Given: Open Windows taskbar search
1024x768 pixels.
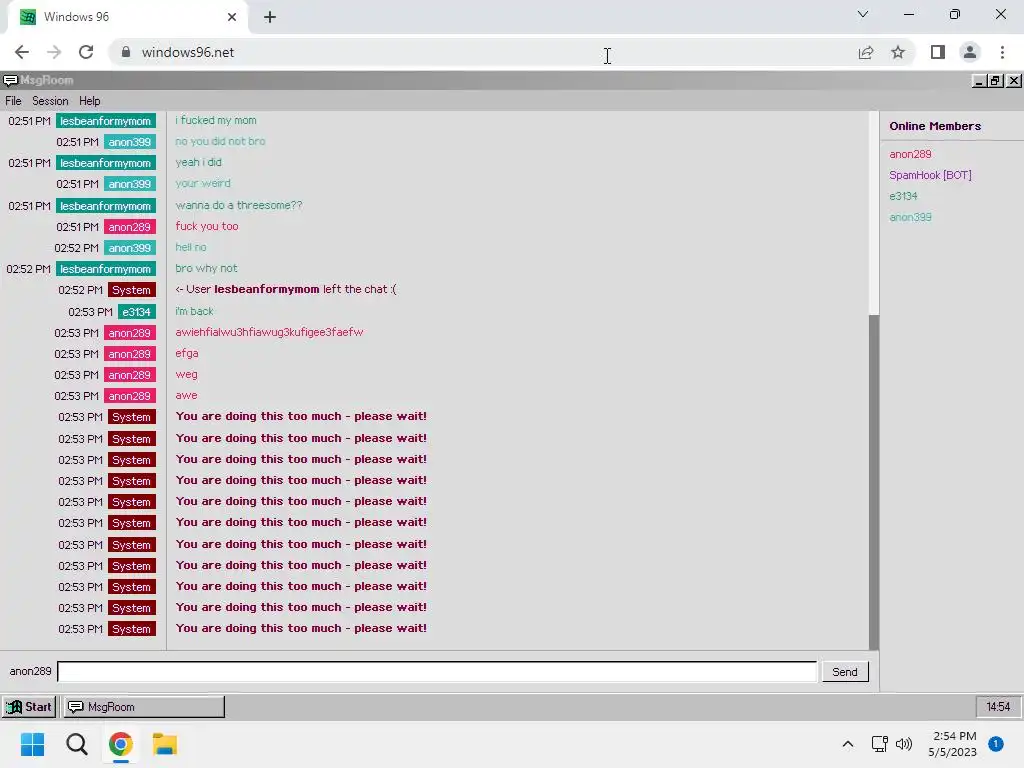Looking at the screenshot, I should click(76, 744).
